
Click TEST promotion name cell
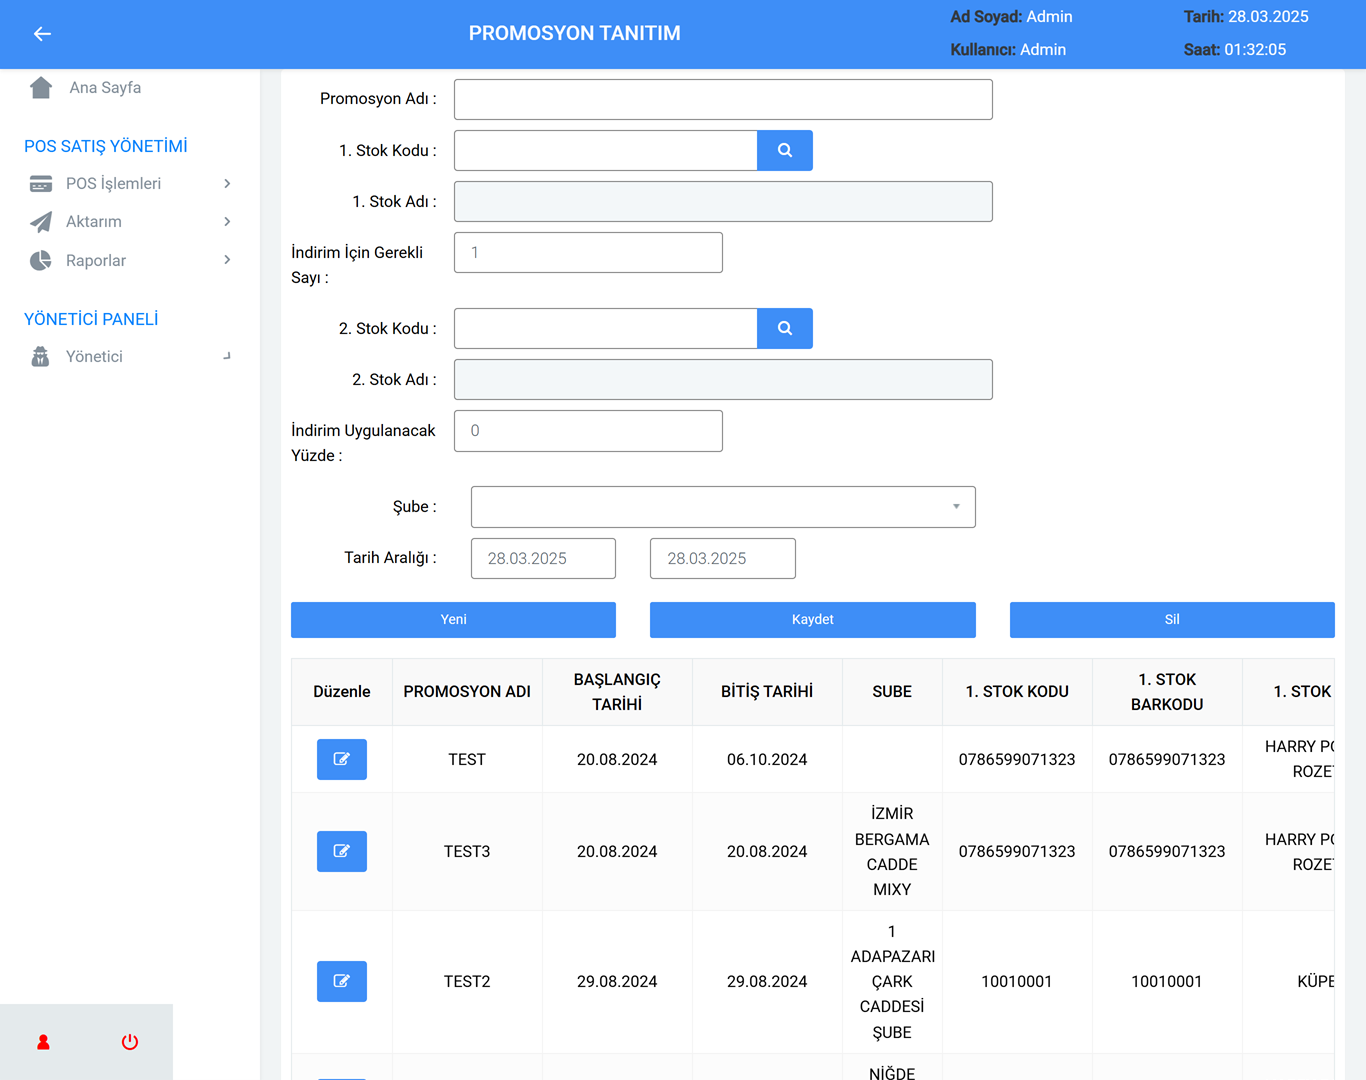(467, 760)
